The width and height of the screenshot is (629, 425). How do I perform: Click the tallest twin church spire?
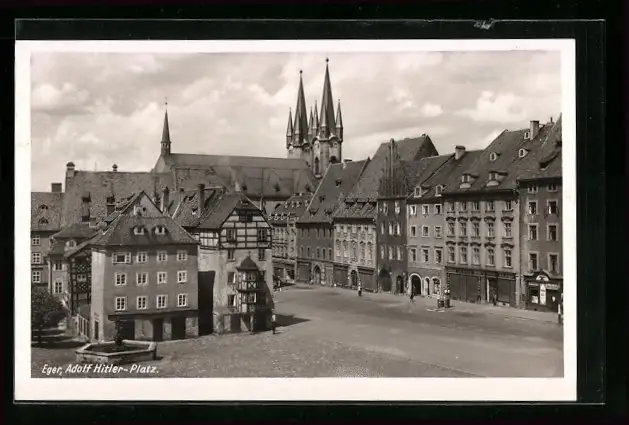coord(326,100)
